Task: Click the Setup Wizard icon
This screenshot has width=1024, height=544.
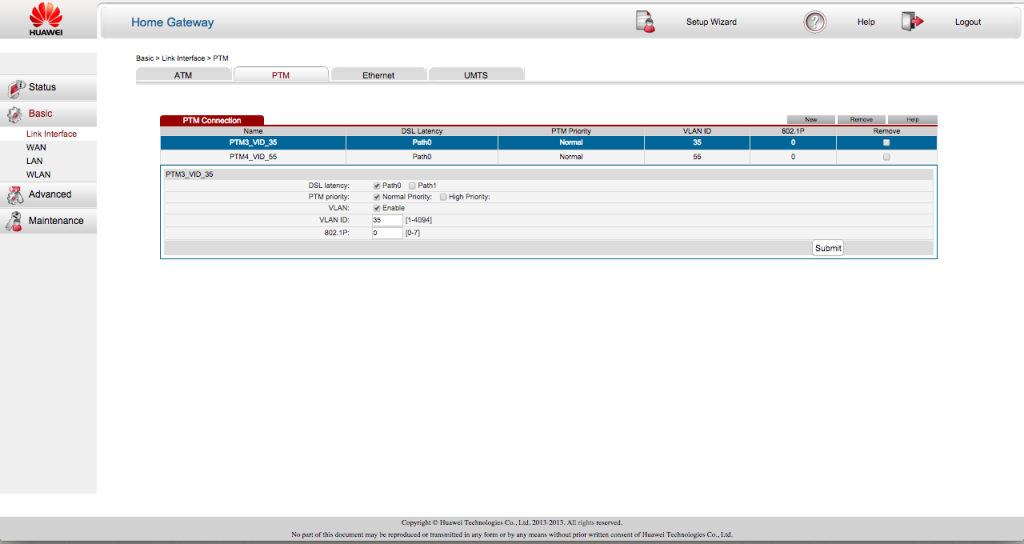Action: (645, 22)
